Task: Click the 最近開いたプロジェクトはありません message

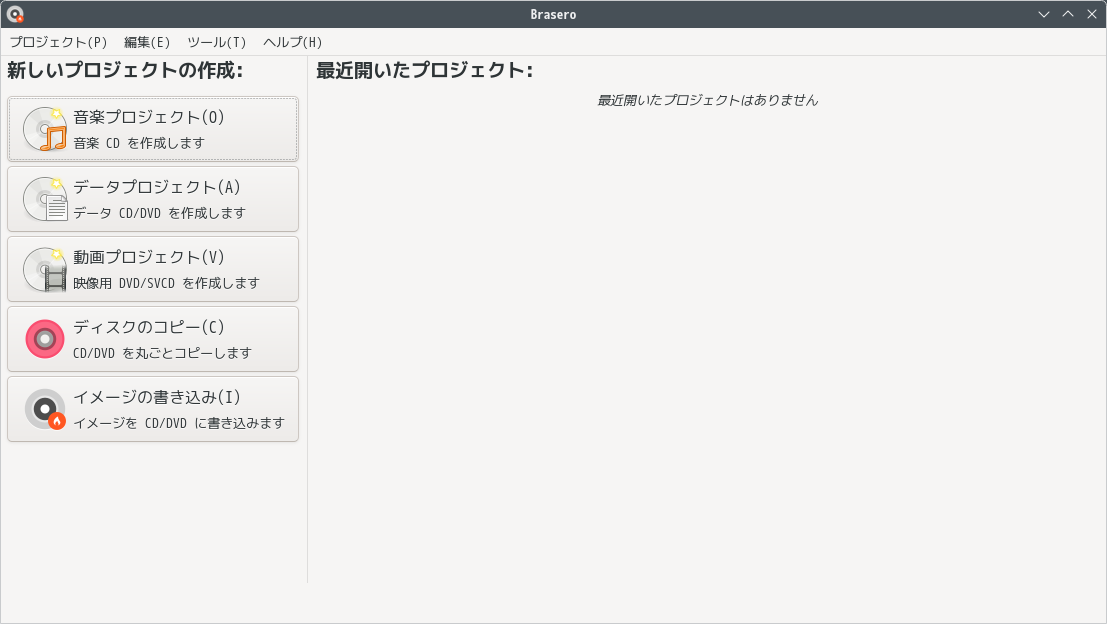Action: click(709, 100)
